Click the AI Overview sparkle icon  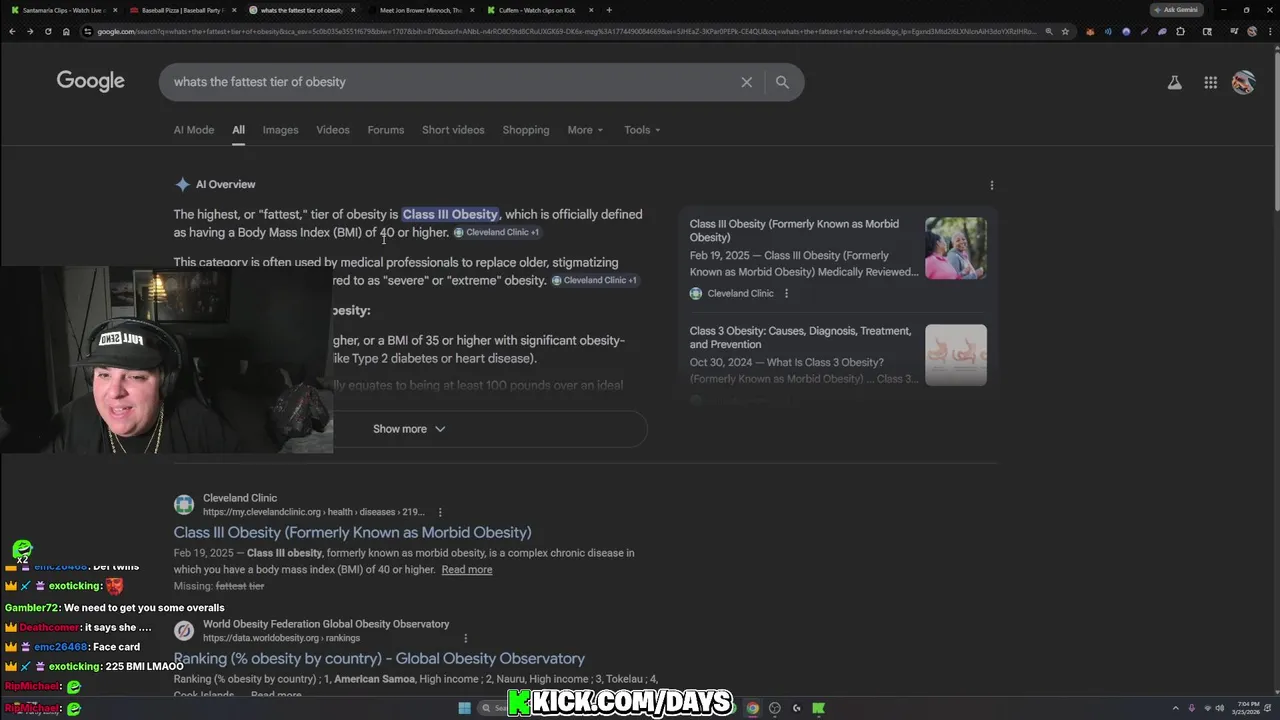pyautogui.click(x=182, y=184)
